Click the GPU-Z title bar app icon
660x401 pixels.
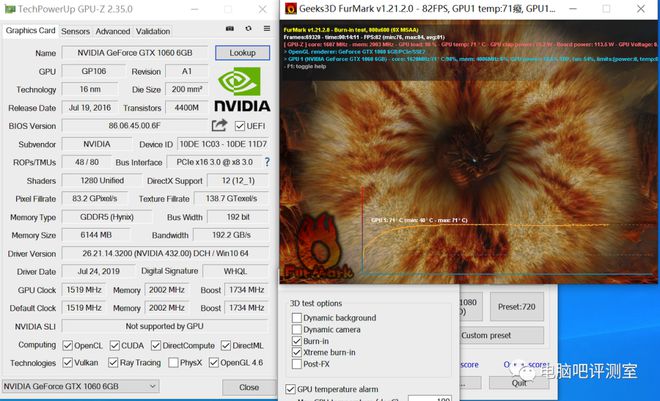click(10, 9)
